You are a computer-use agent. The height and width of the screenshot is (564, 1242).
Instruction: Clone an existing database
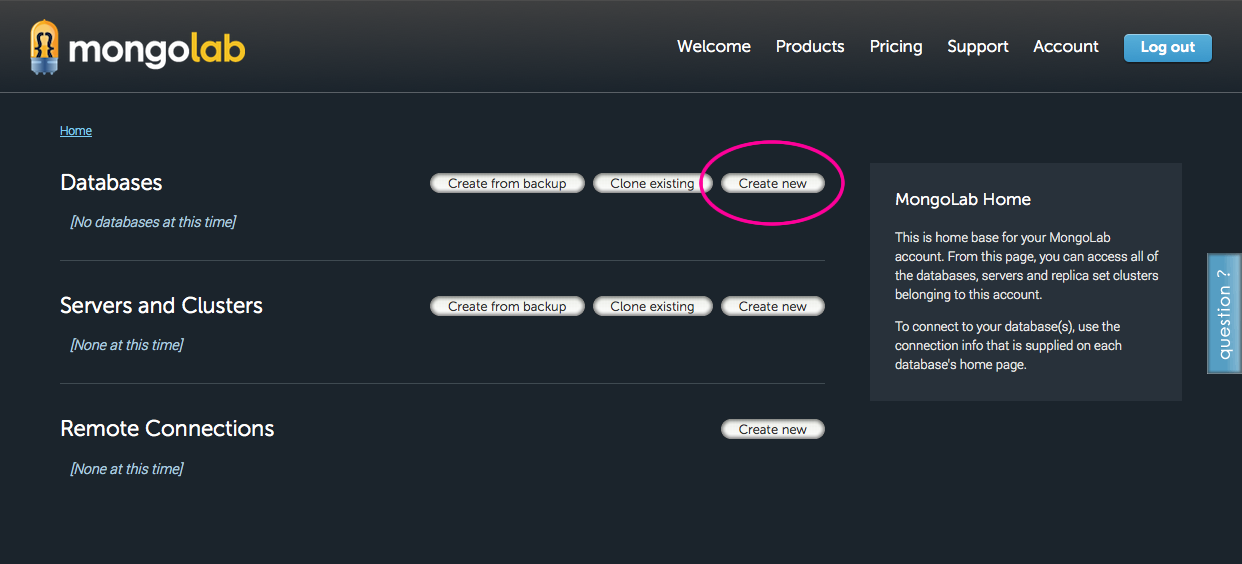[652, 184]
